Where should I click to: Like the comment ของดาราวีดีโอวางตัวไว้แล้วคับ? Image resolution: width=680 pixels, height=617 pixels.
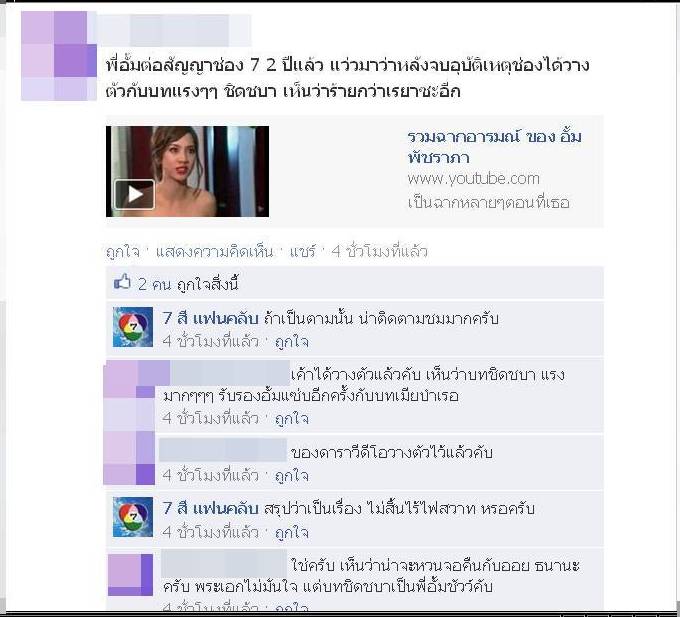[x=292, y=476]
